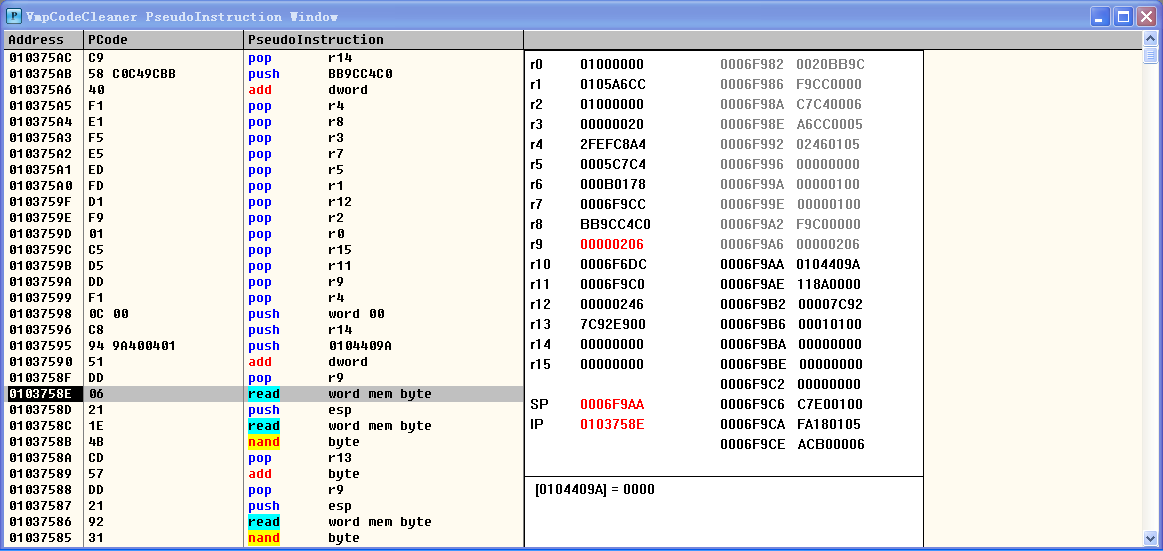Click stack entry 0006F982 0020BB9C

(x=792, y=65)
